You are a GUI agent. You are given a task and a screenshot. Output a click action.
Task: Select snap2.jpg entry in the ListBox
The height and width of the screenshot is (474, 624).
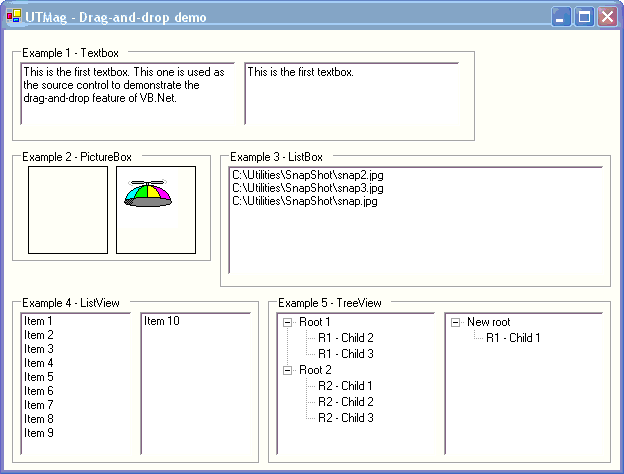(x=307, y=174)
